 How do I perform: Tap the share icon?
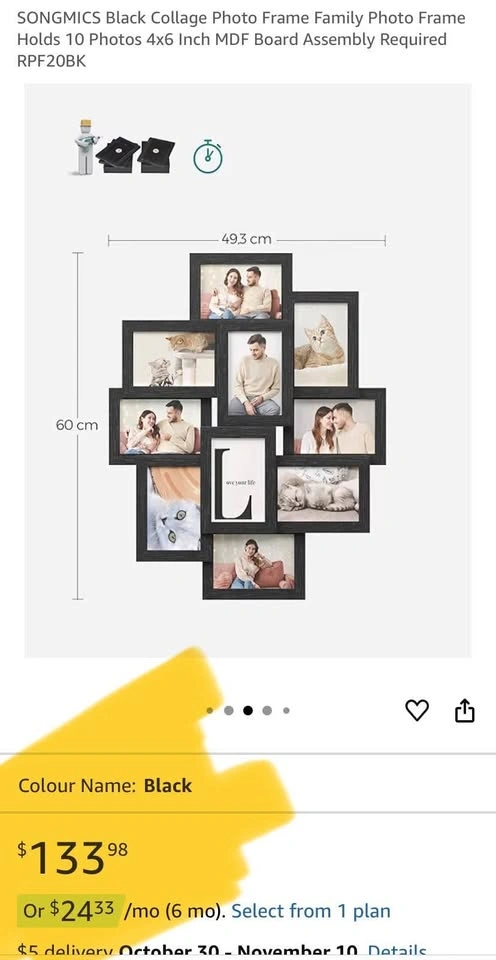pos(465,710)
